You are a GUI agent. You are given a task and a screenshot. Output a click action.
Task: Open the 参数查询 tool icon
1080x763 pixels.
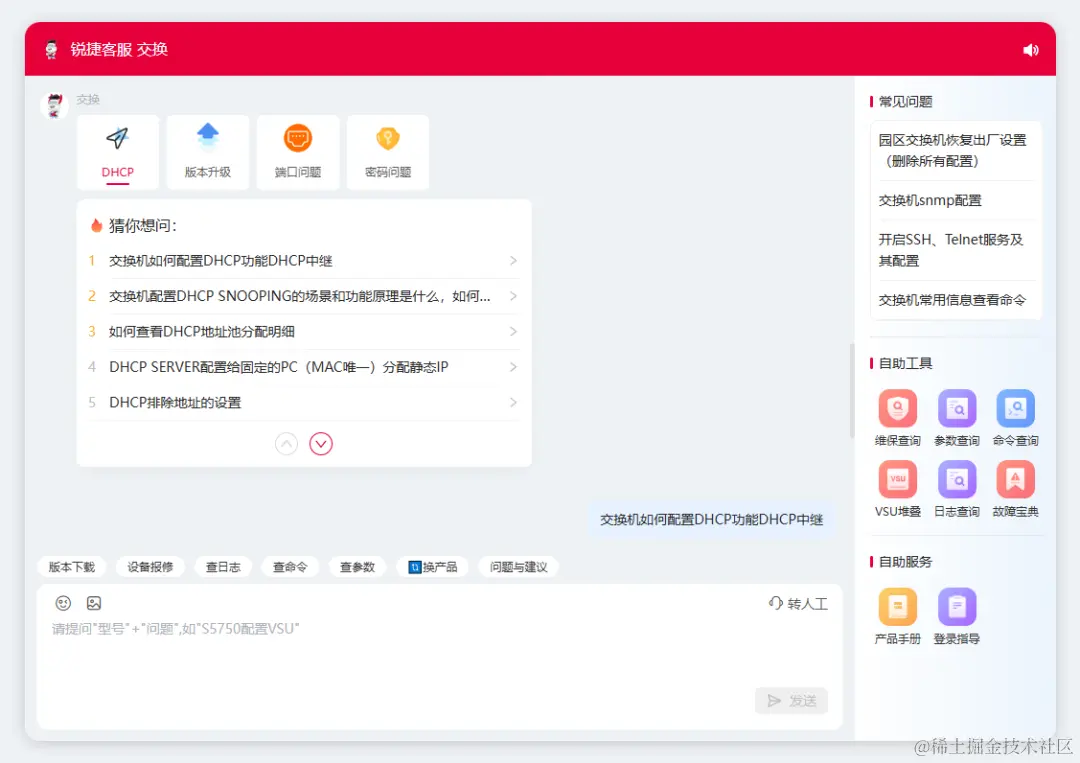[957, 409]
